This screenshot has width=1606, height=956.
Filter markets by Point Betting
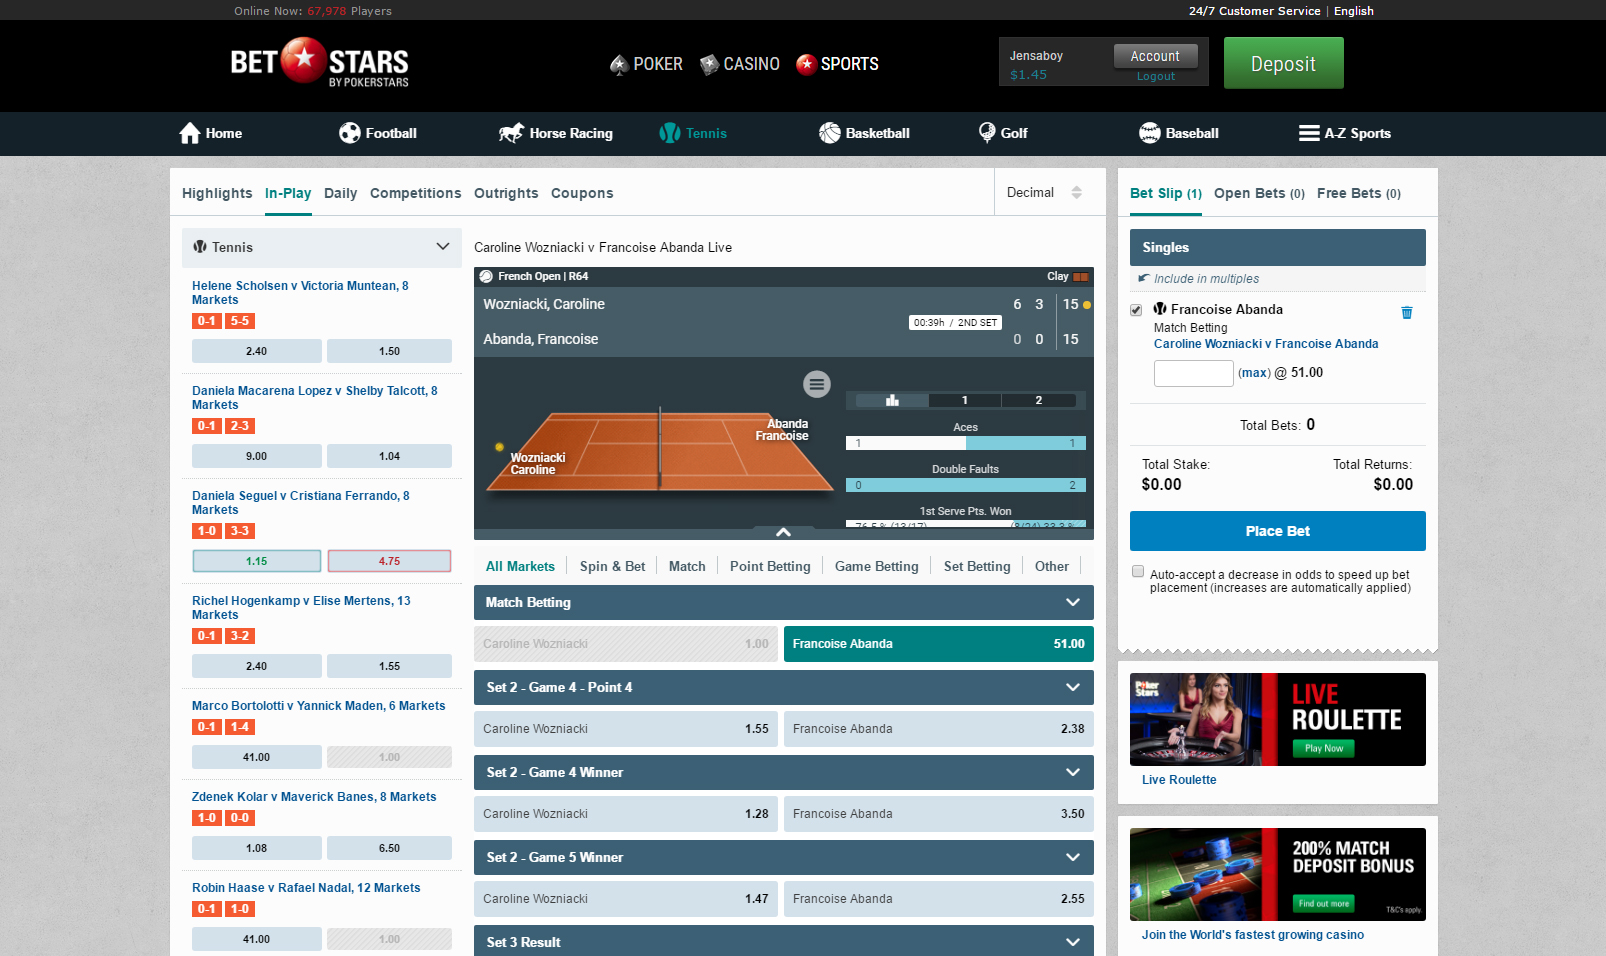pos(770,566)
